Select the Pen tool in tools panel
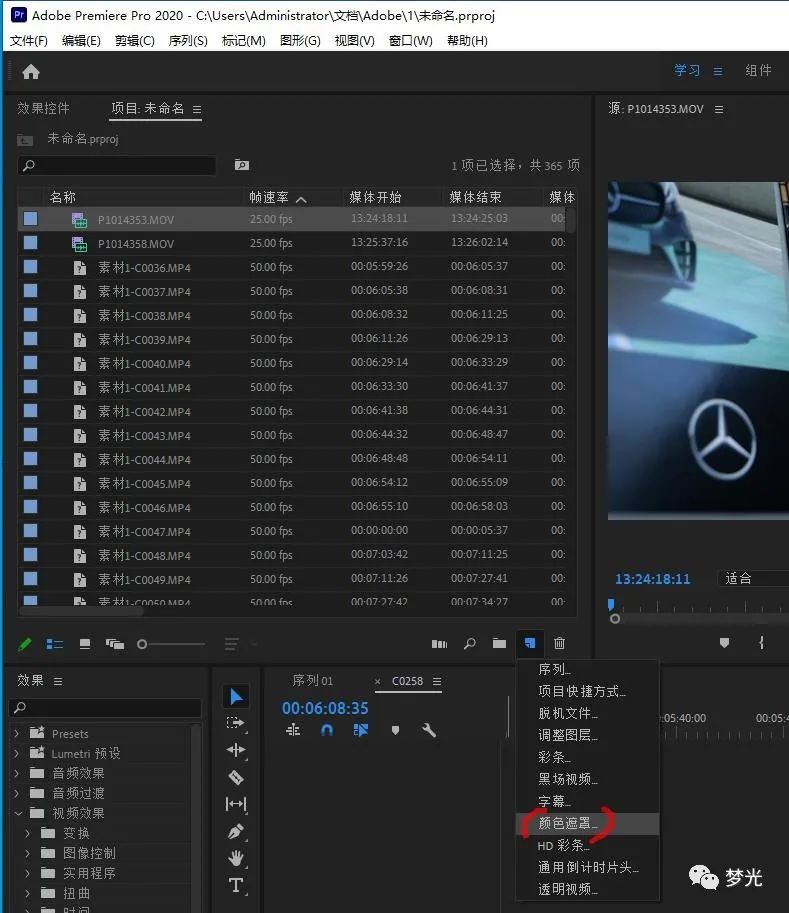The image size is (789, 913). tap(236, 830)
